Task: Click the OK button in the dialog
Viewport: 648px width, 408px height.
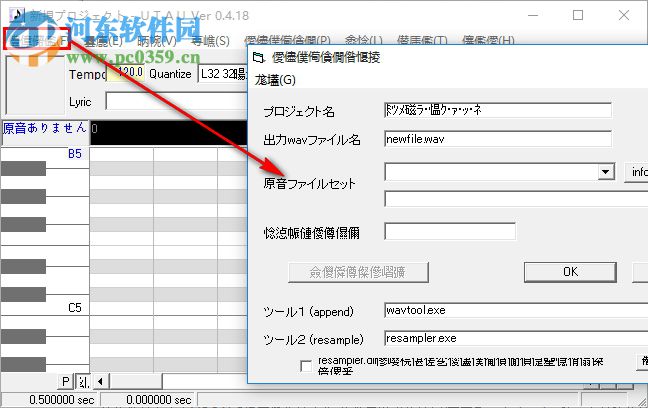Action: [570, 272]
